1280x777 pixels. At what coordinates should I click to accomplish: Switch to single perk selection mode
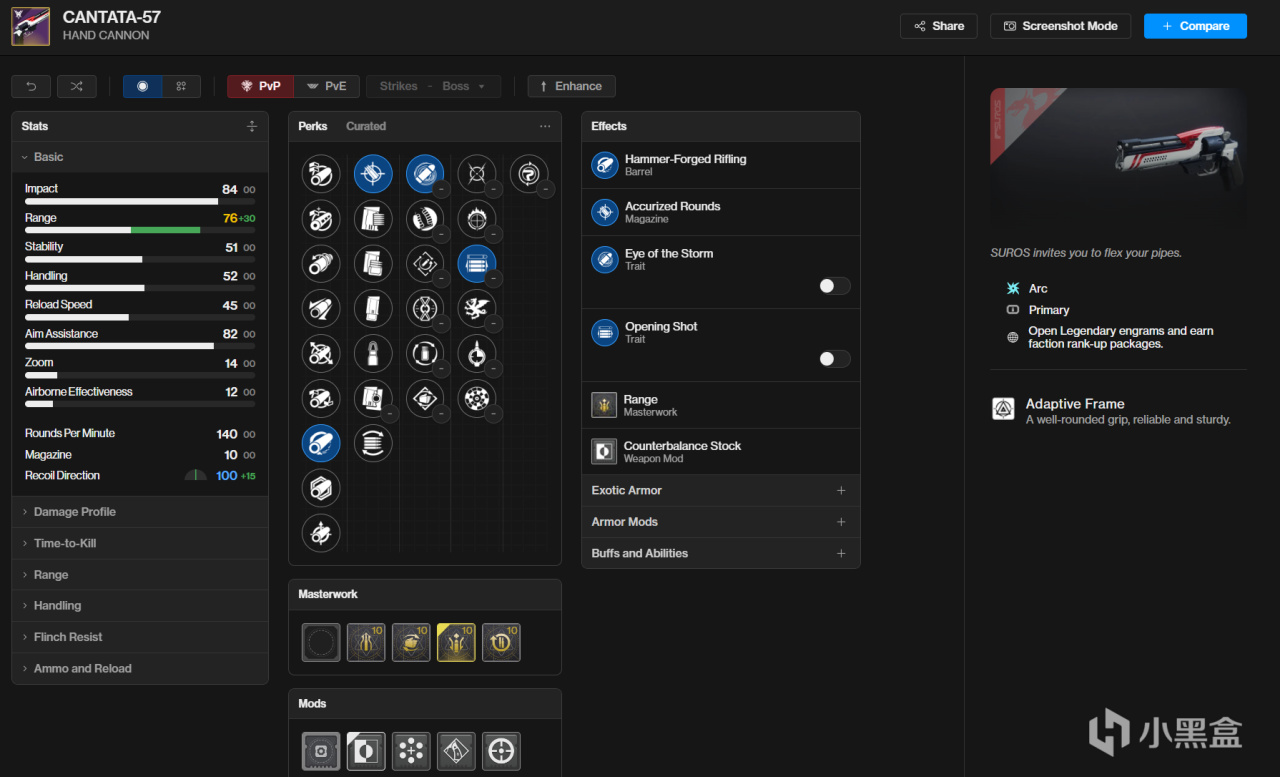pos(143,86)
